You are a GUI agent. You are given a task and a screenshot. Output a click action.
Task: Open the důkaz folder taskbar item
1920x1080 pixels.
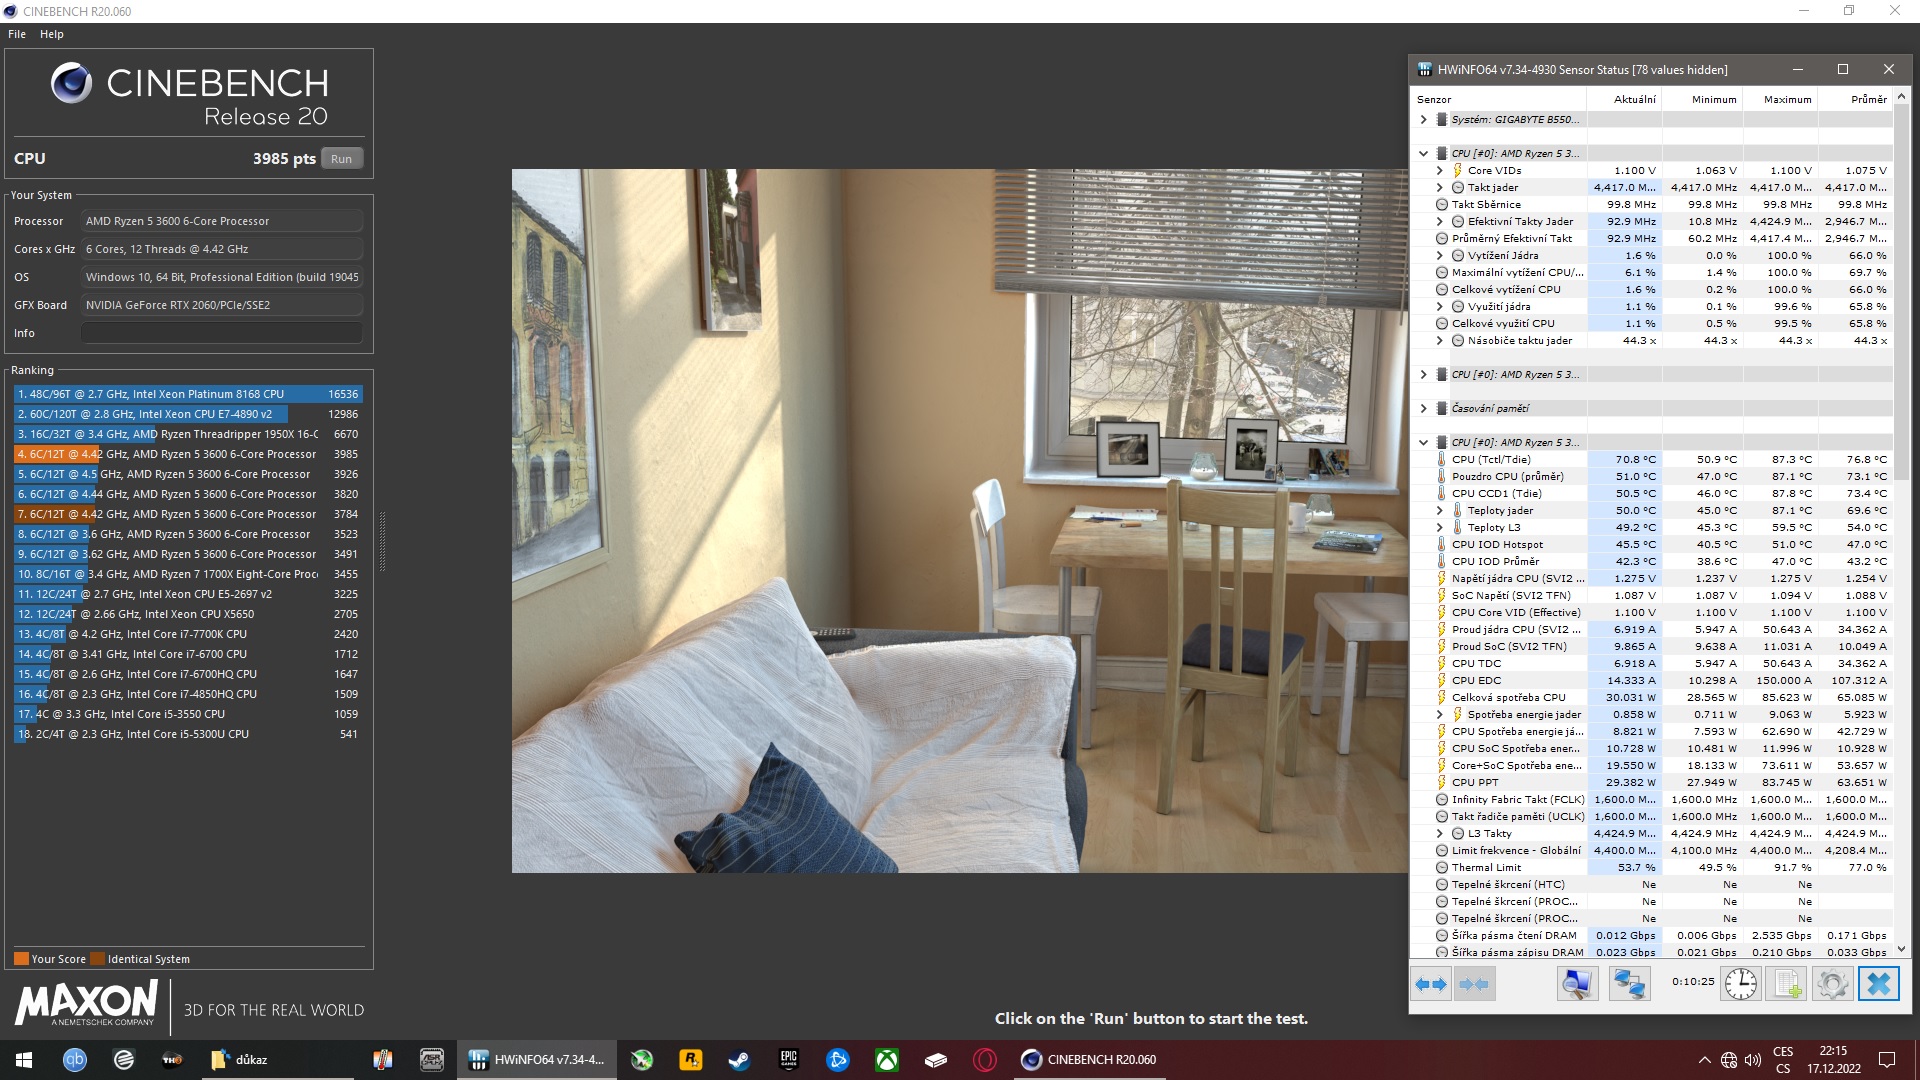[276, 1060]
